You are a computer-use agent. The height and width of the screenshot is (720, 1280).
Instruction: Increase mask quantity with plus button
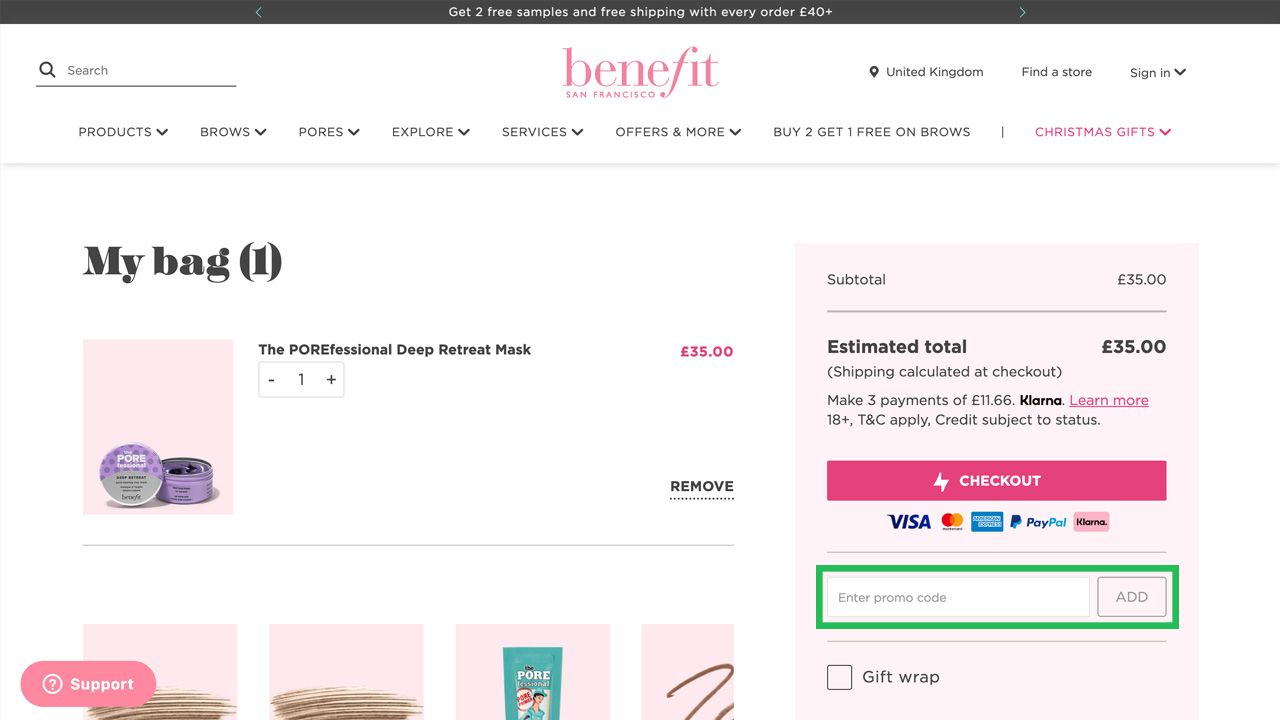pos(331,380)
